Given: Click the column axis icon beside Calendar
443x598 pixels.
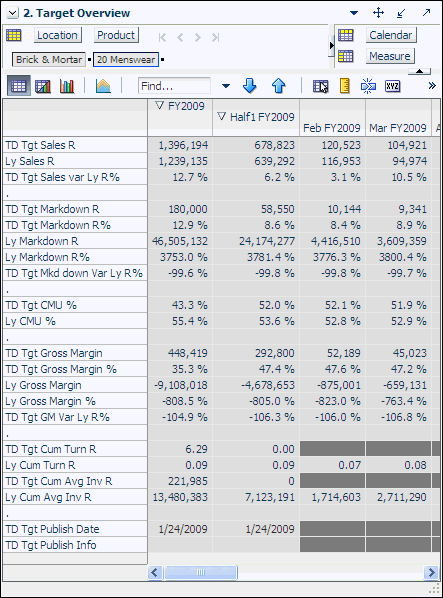Looking at the screenshot, I should [x=346, y=35].
